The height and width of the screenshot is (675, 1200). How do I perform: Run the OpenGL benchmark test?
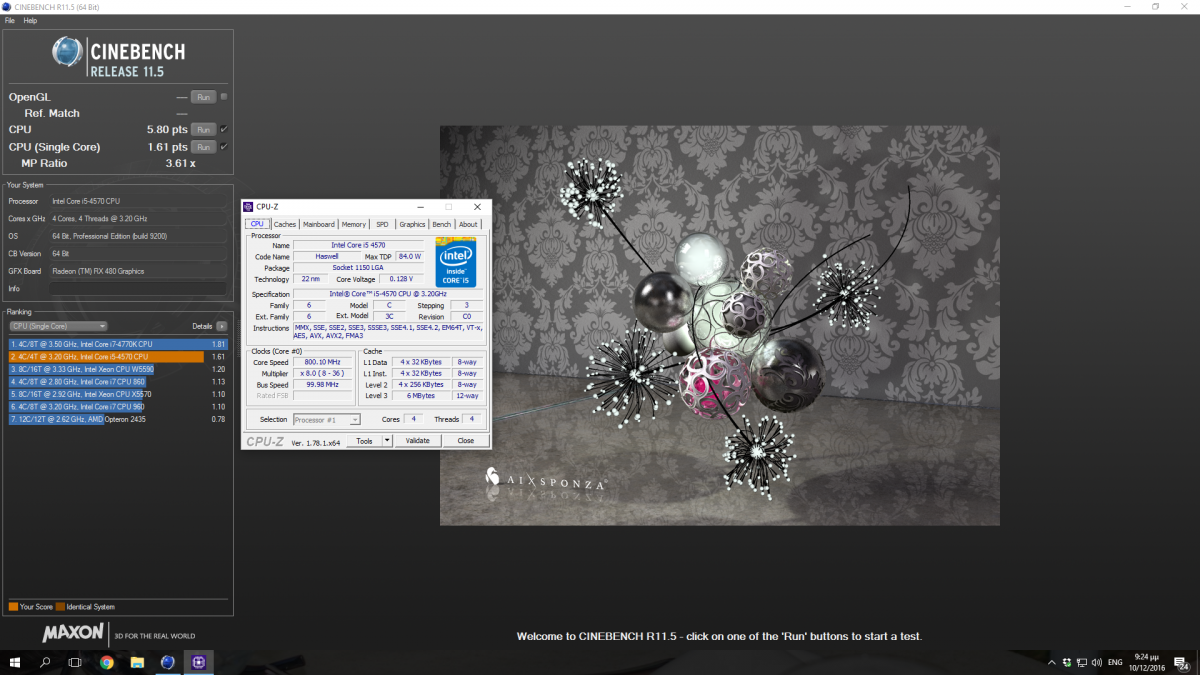pyautogui.click(x=203, y=97)
